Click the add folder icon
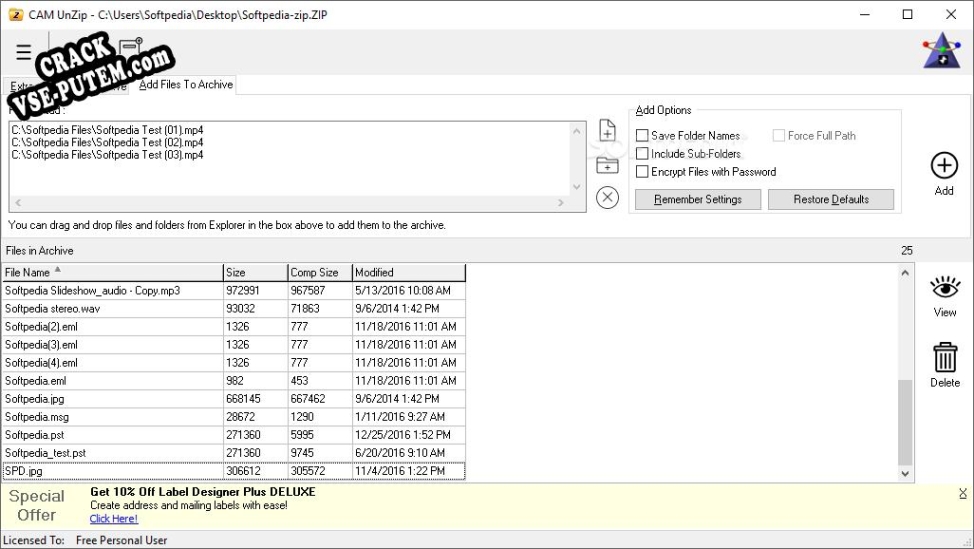 (x=607, y=165)
